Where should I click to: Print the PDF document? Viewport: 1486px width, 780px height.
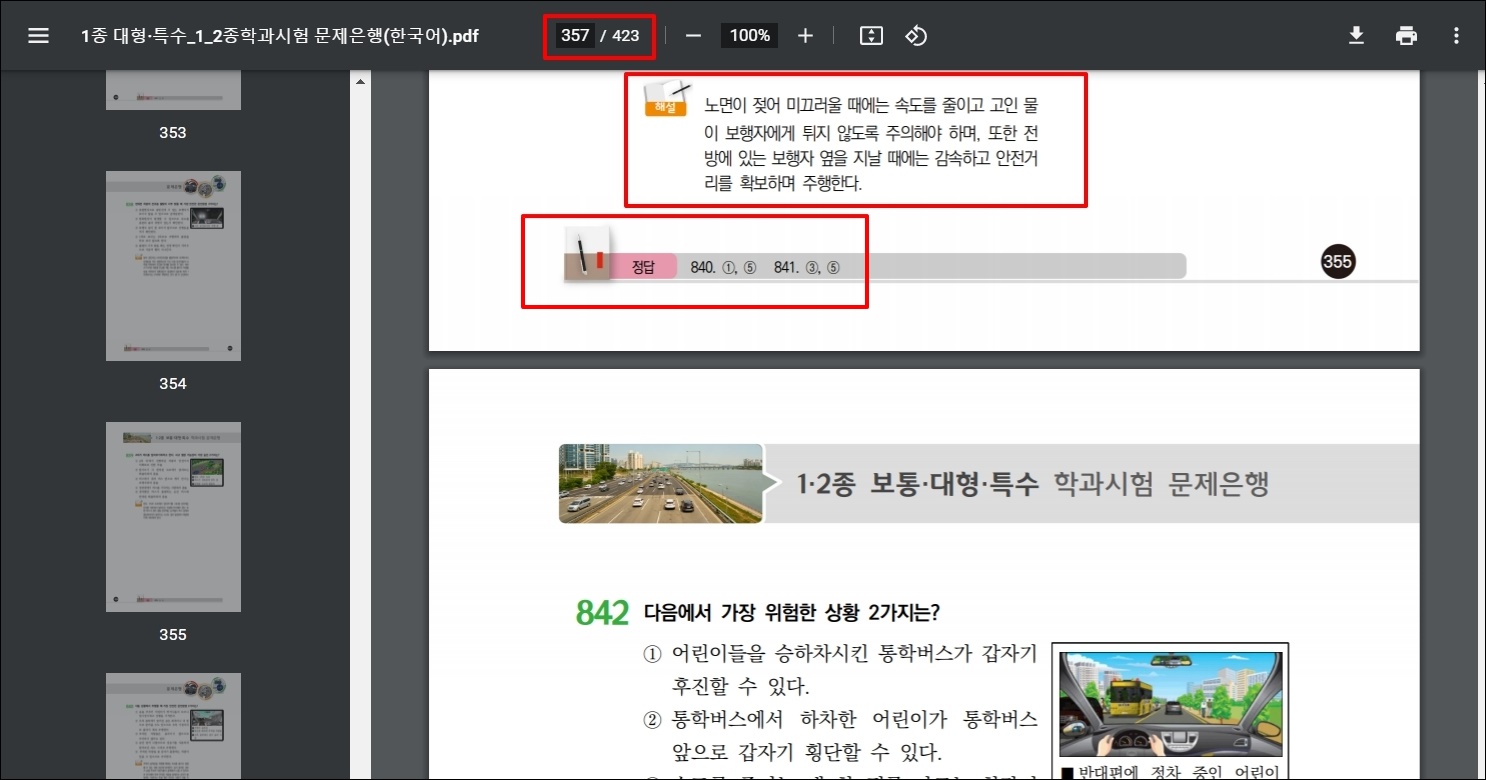click(1406, 36)
